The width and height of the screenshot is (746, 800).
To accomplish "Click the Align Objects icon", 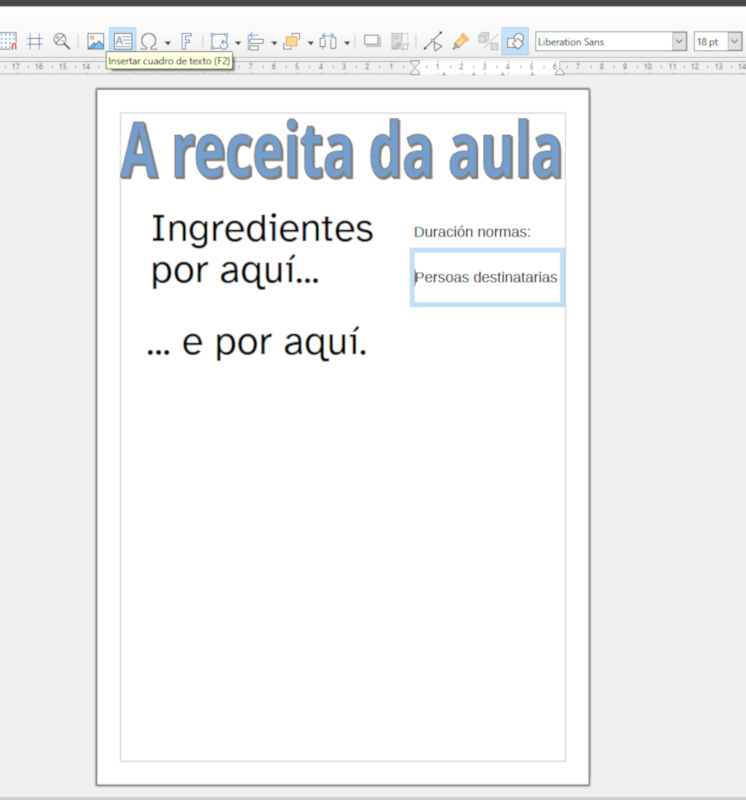I will (255, 41).
